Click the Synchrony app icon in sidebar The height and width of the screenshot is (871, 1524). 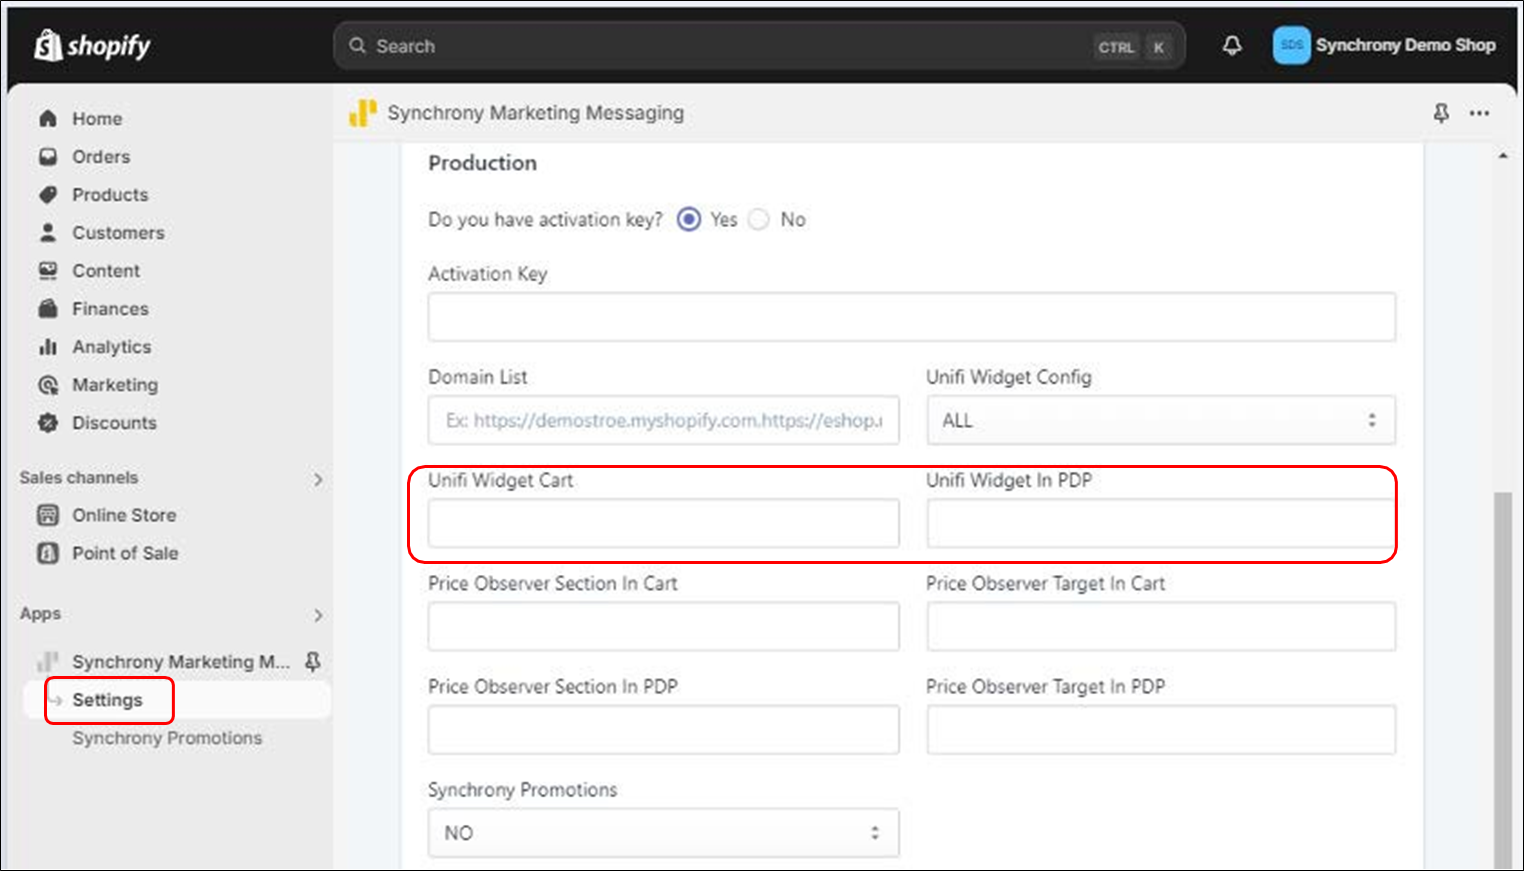[48, 661]
